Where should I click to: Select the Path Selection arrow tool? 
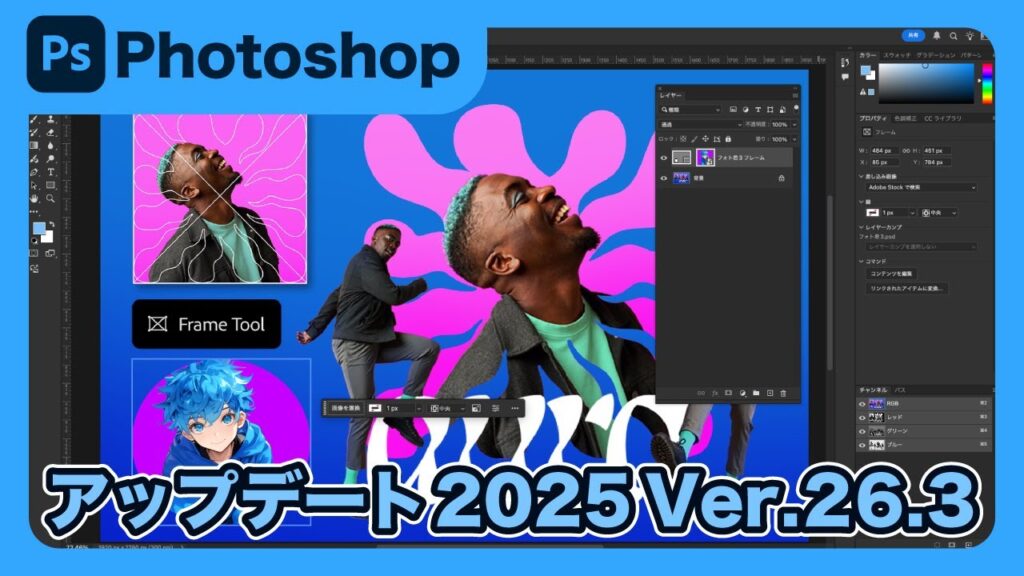[x=34, y=185]
